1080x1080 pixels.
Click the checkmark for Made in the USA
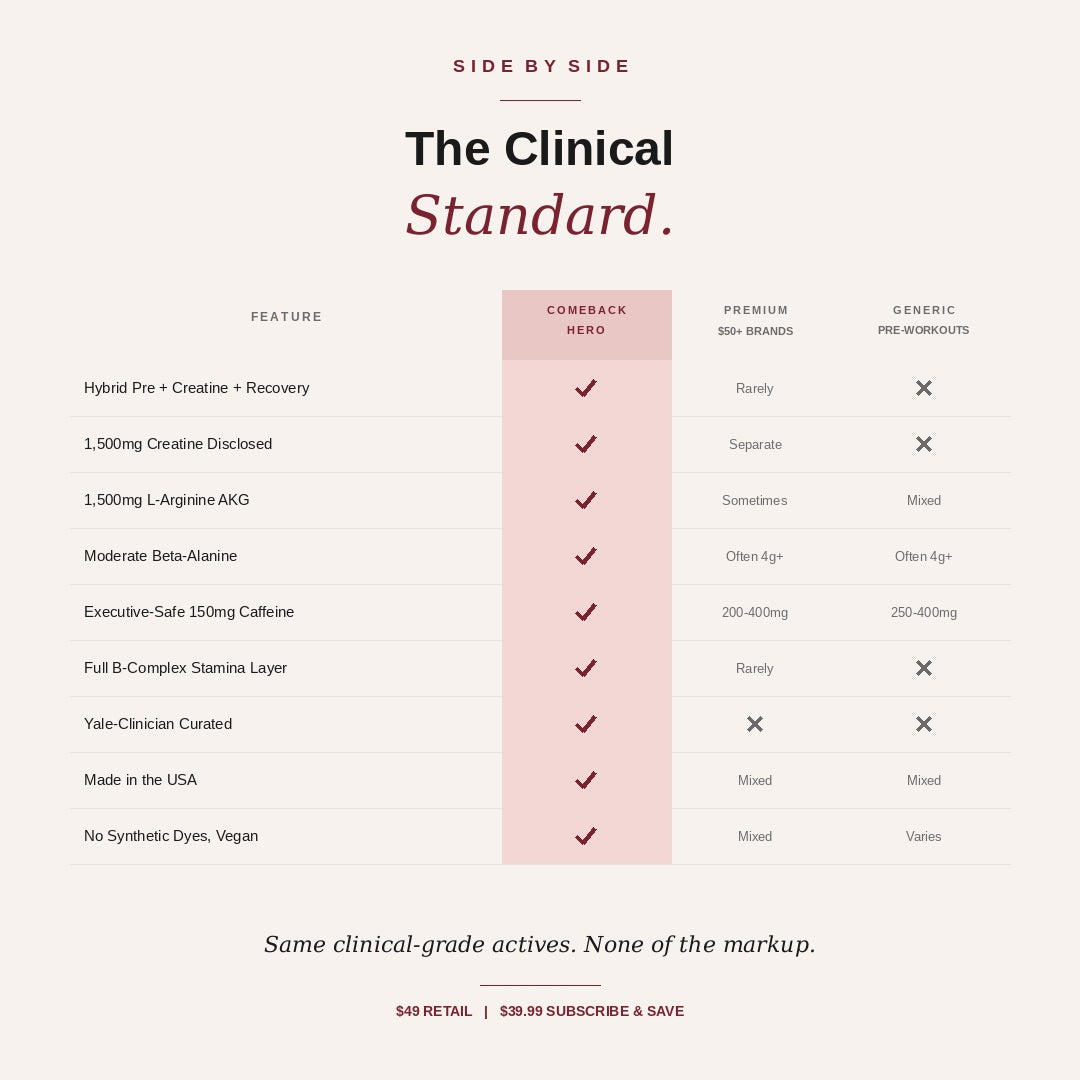pos(585,780)
